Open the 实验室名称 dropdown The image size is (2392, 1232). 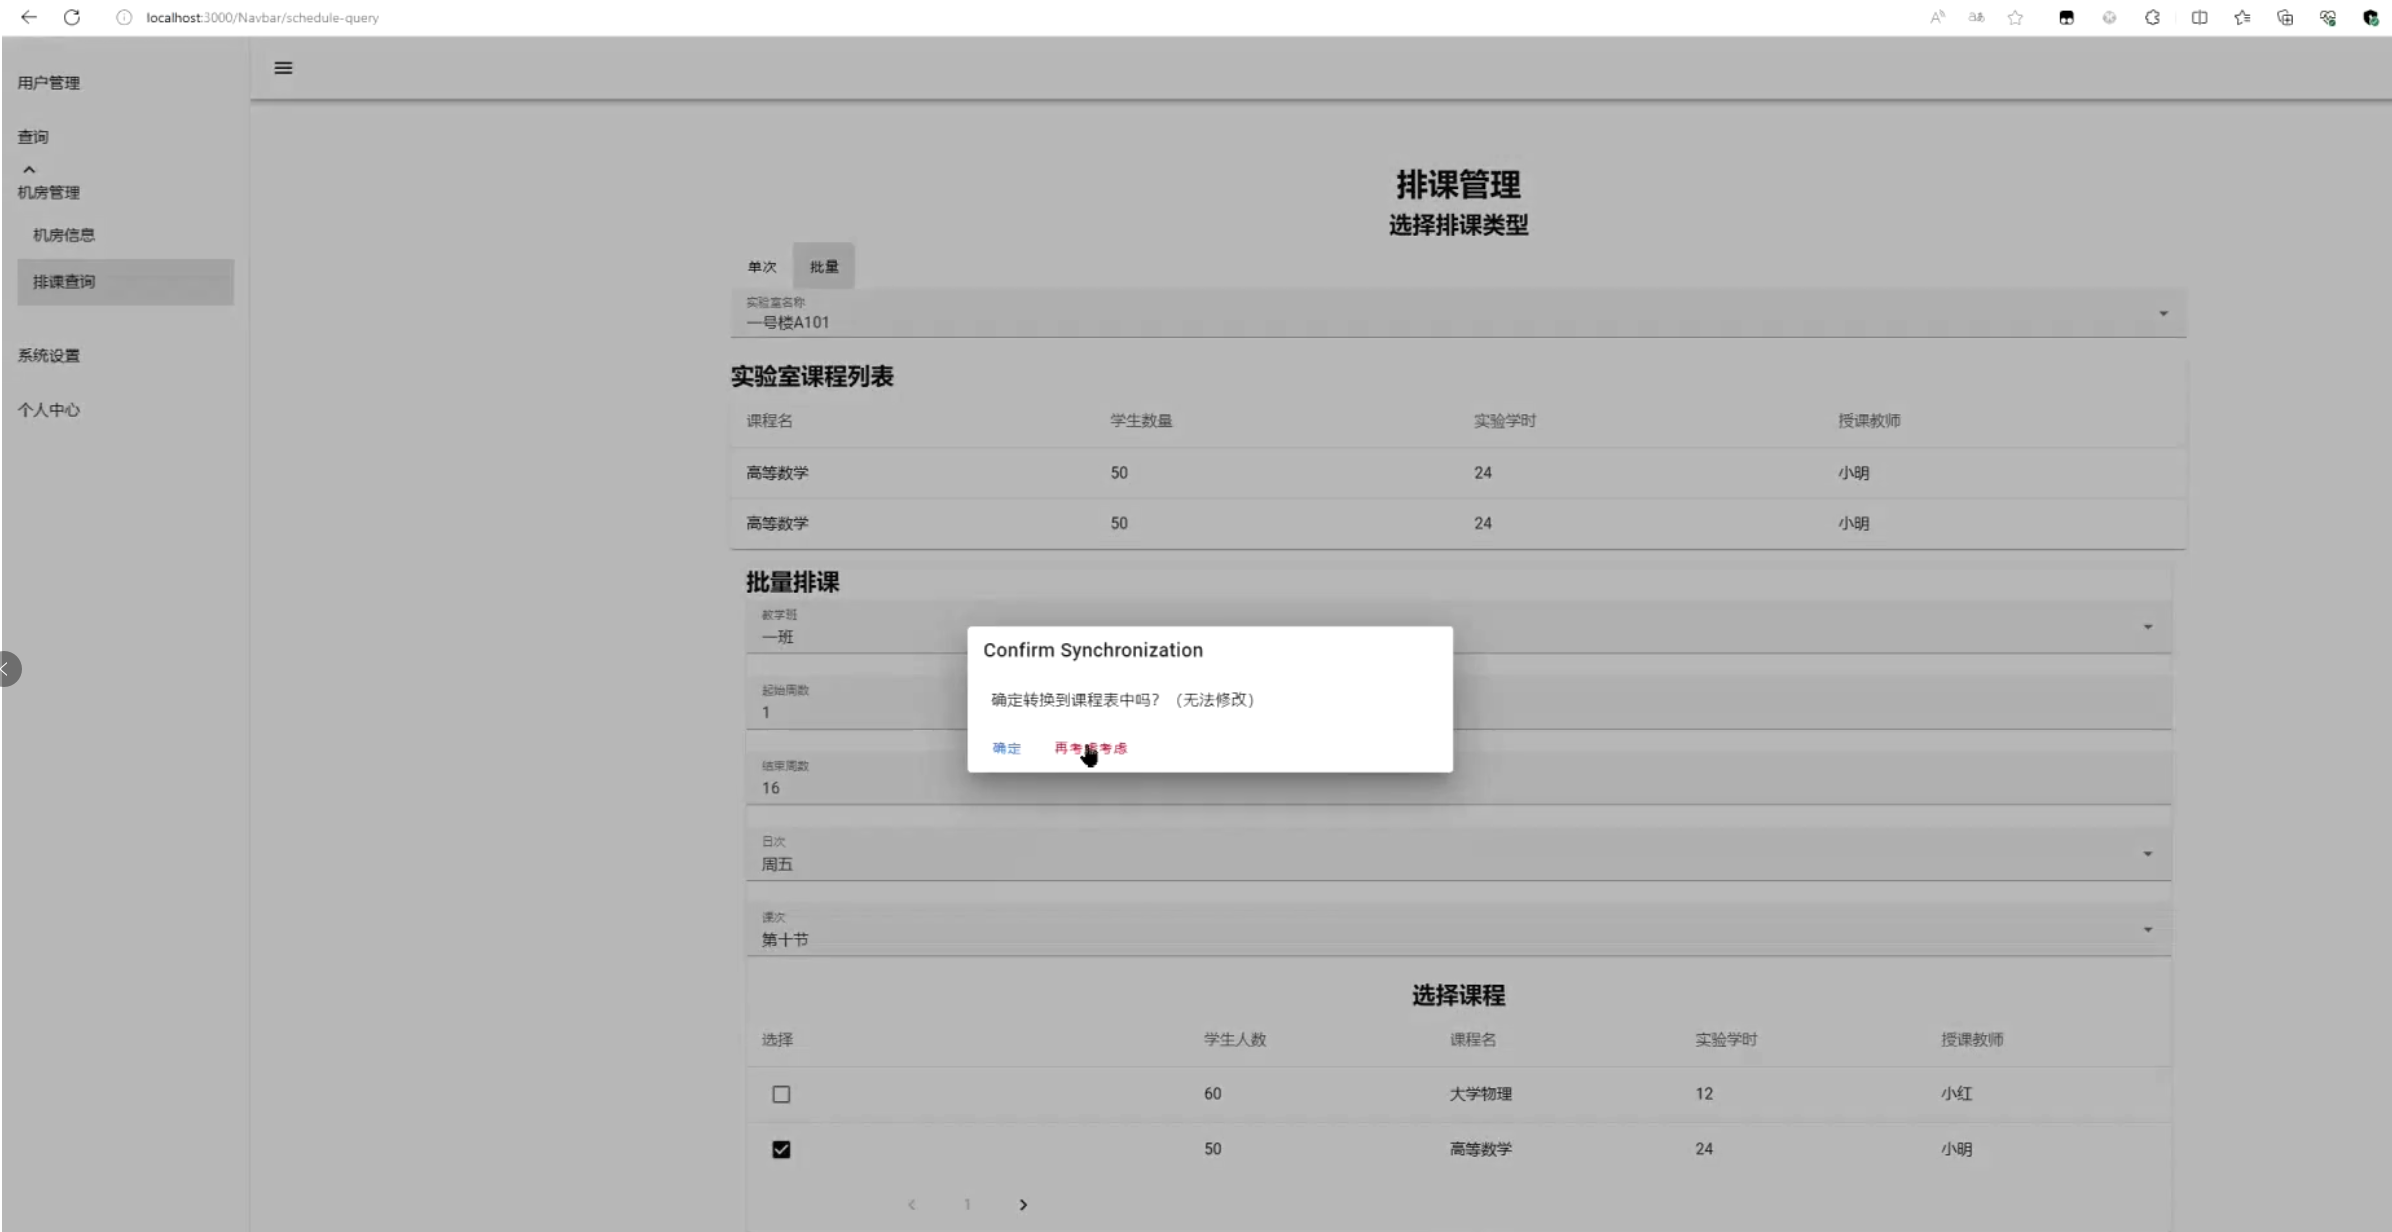click(x=2163, y=313)
